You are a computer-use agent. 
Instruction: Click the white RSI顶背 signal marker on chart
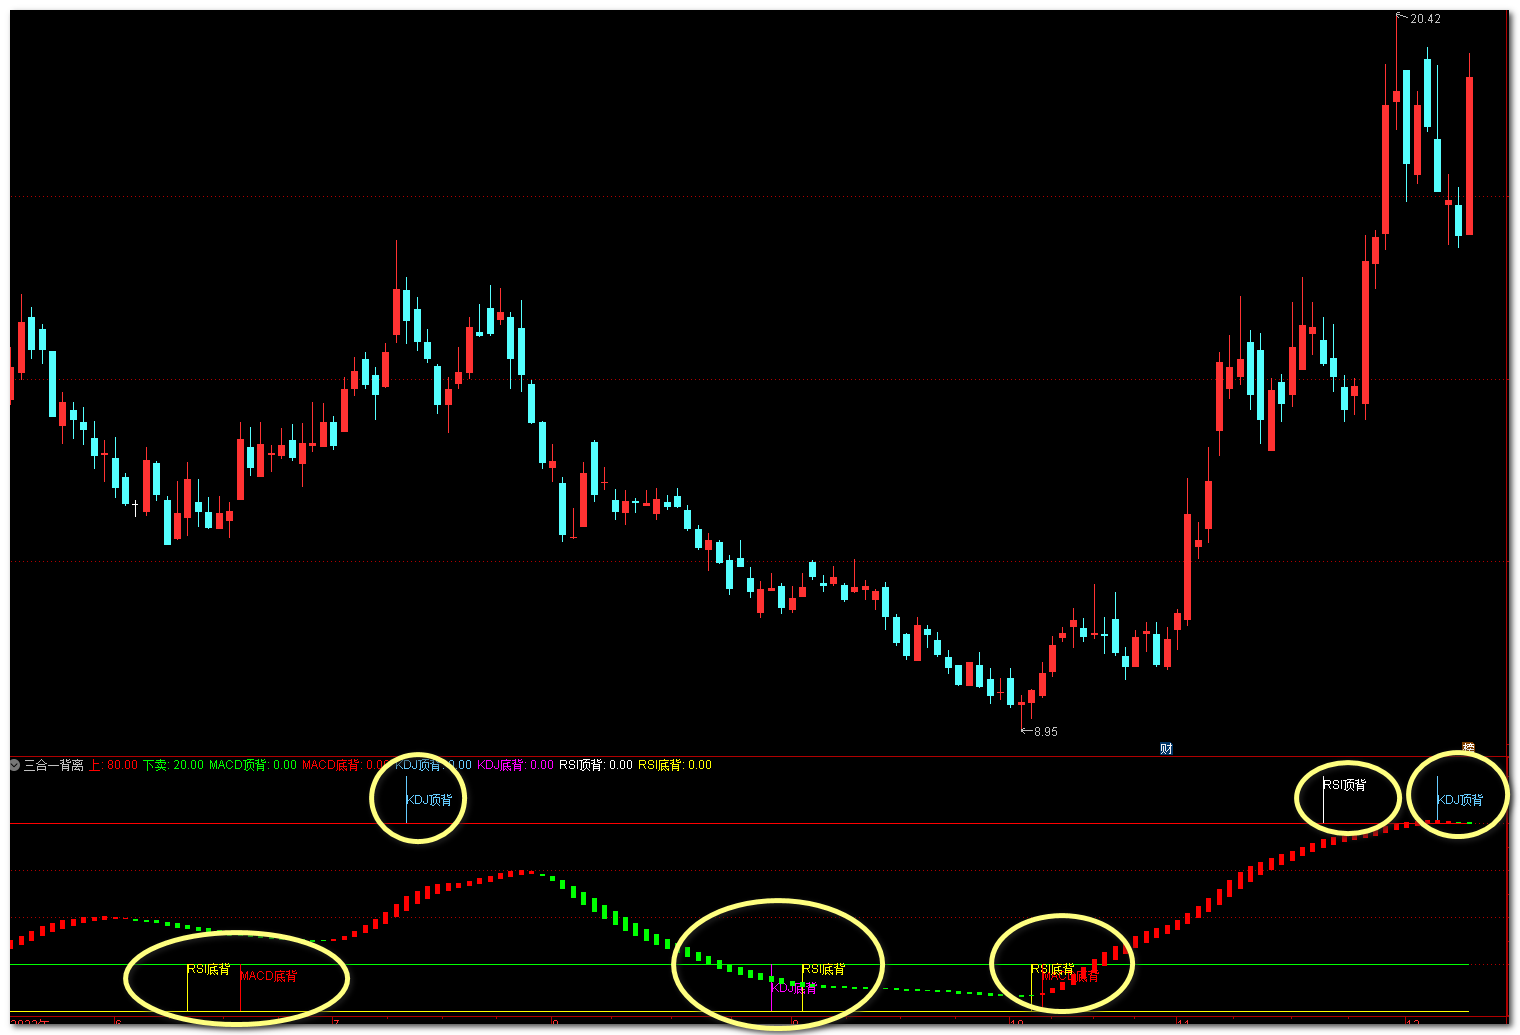1344,785
